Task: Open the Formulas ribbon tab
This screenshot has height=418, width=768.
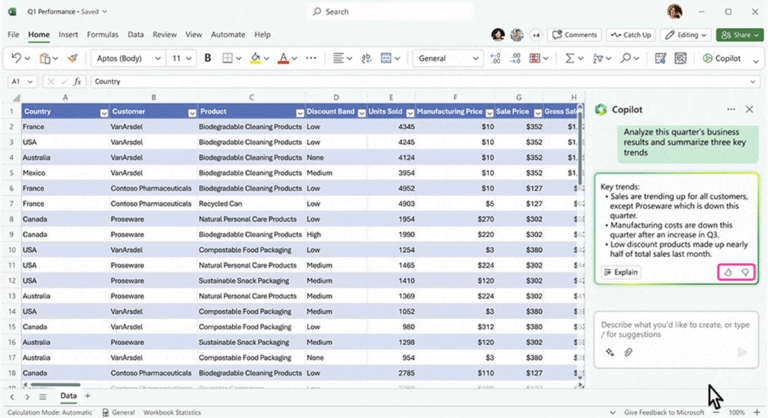Action: (102, 34)
